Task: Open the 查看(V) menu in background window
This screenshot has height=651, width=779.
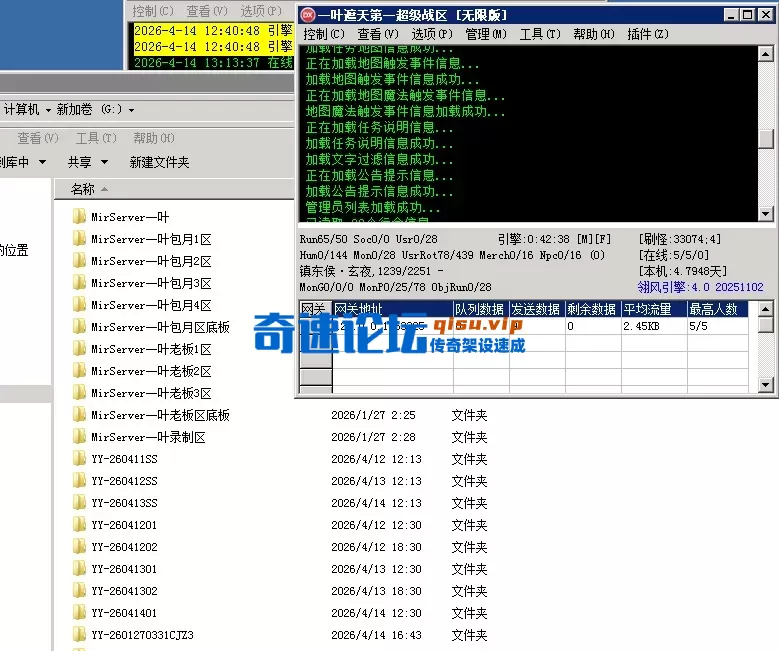Action: point(207,11)
